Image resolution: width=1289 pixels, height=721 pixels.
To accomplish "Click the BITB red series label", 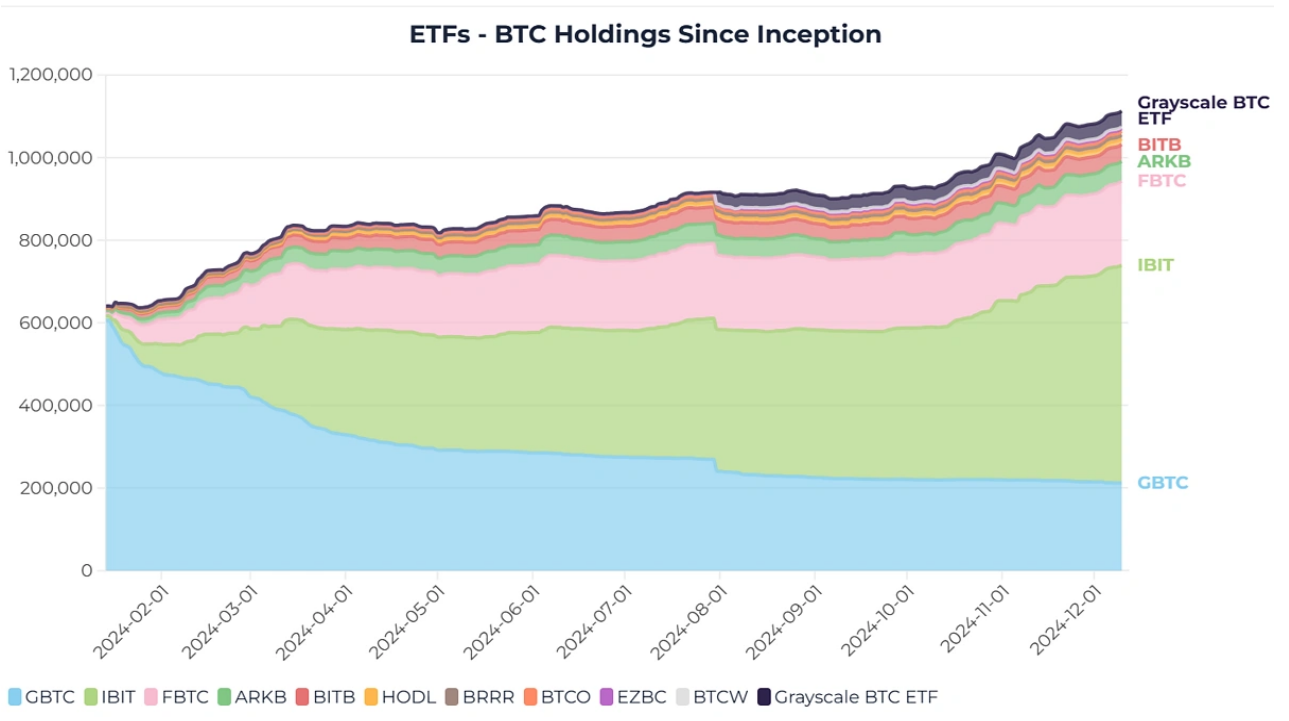I will click(x=1159, y=145).
